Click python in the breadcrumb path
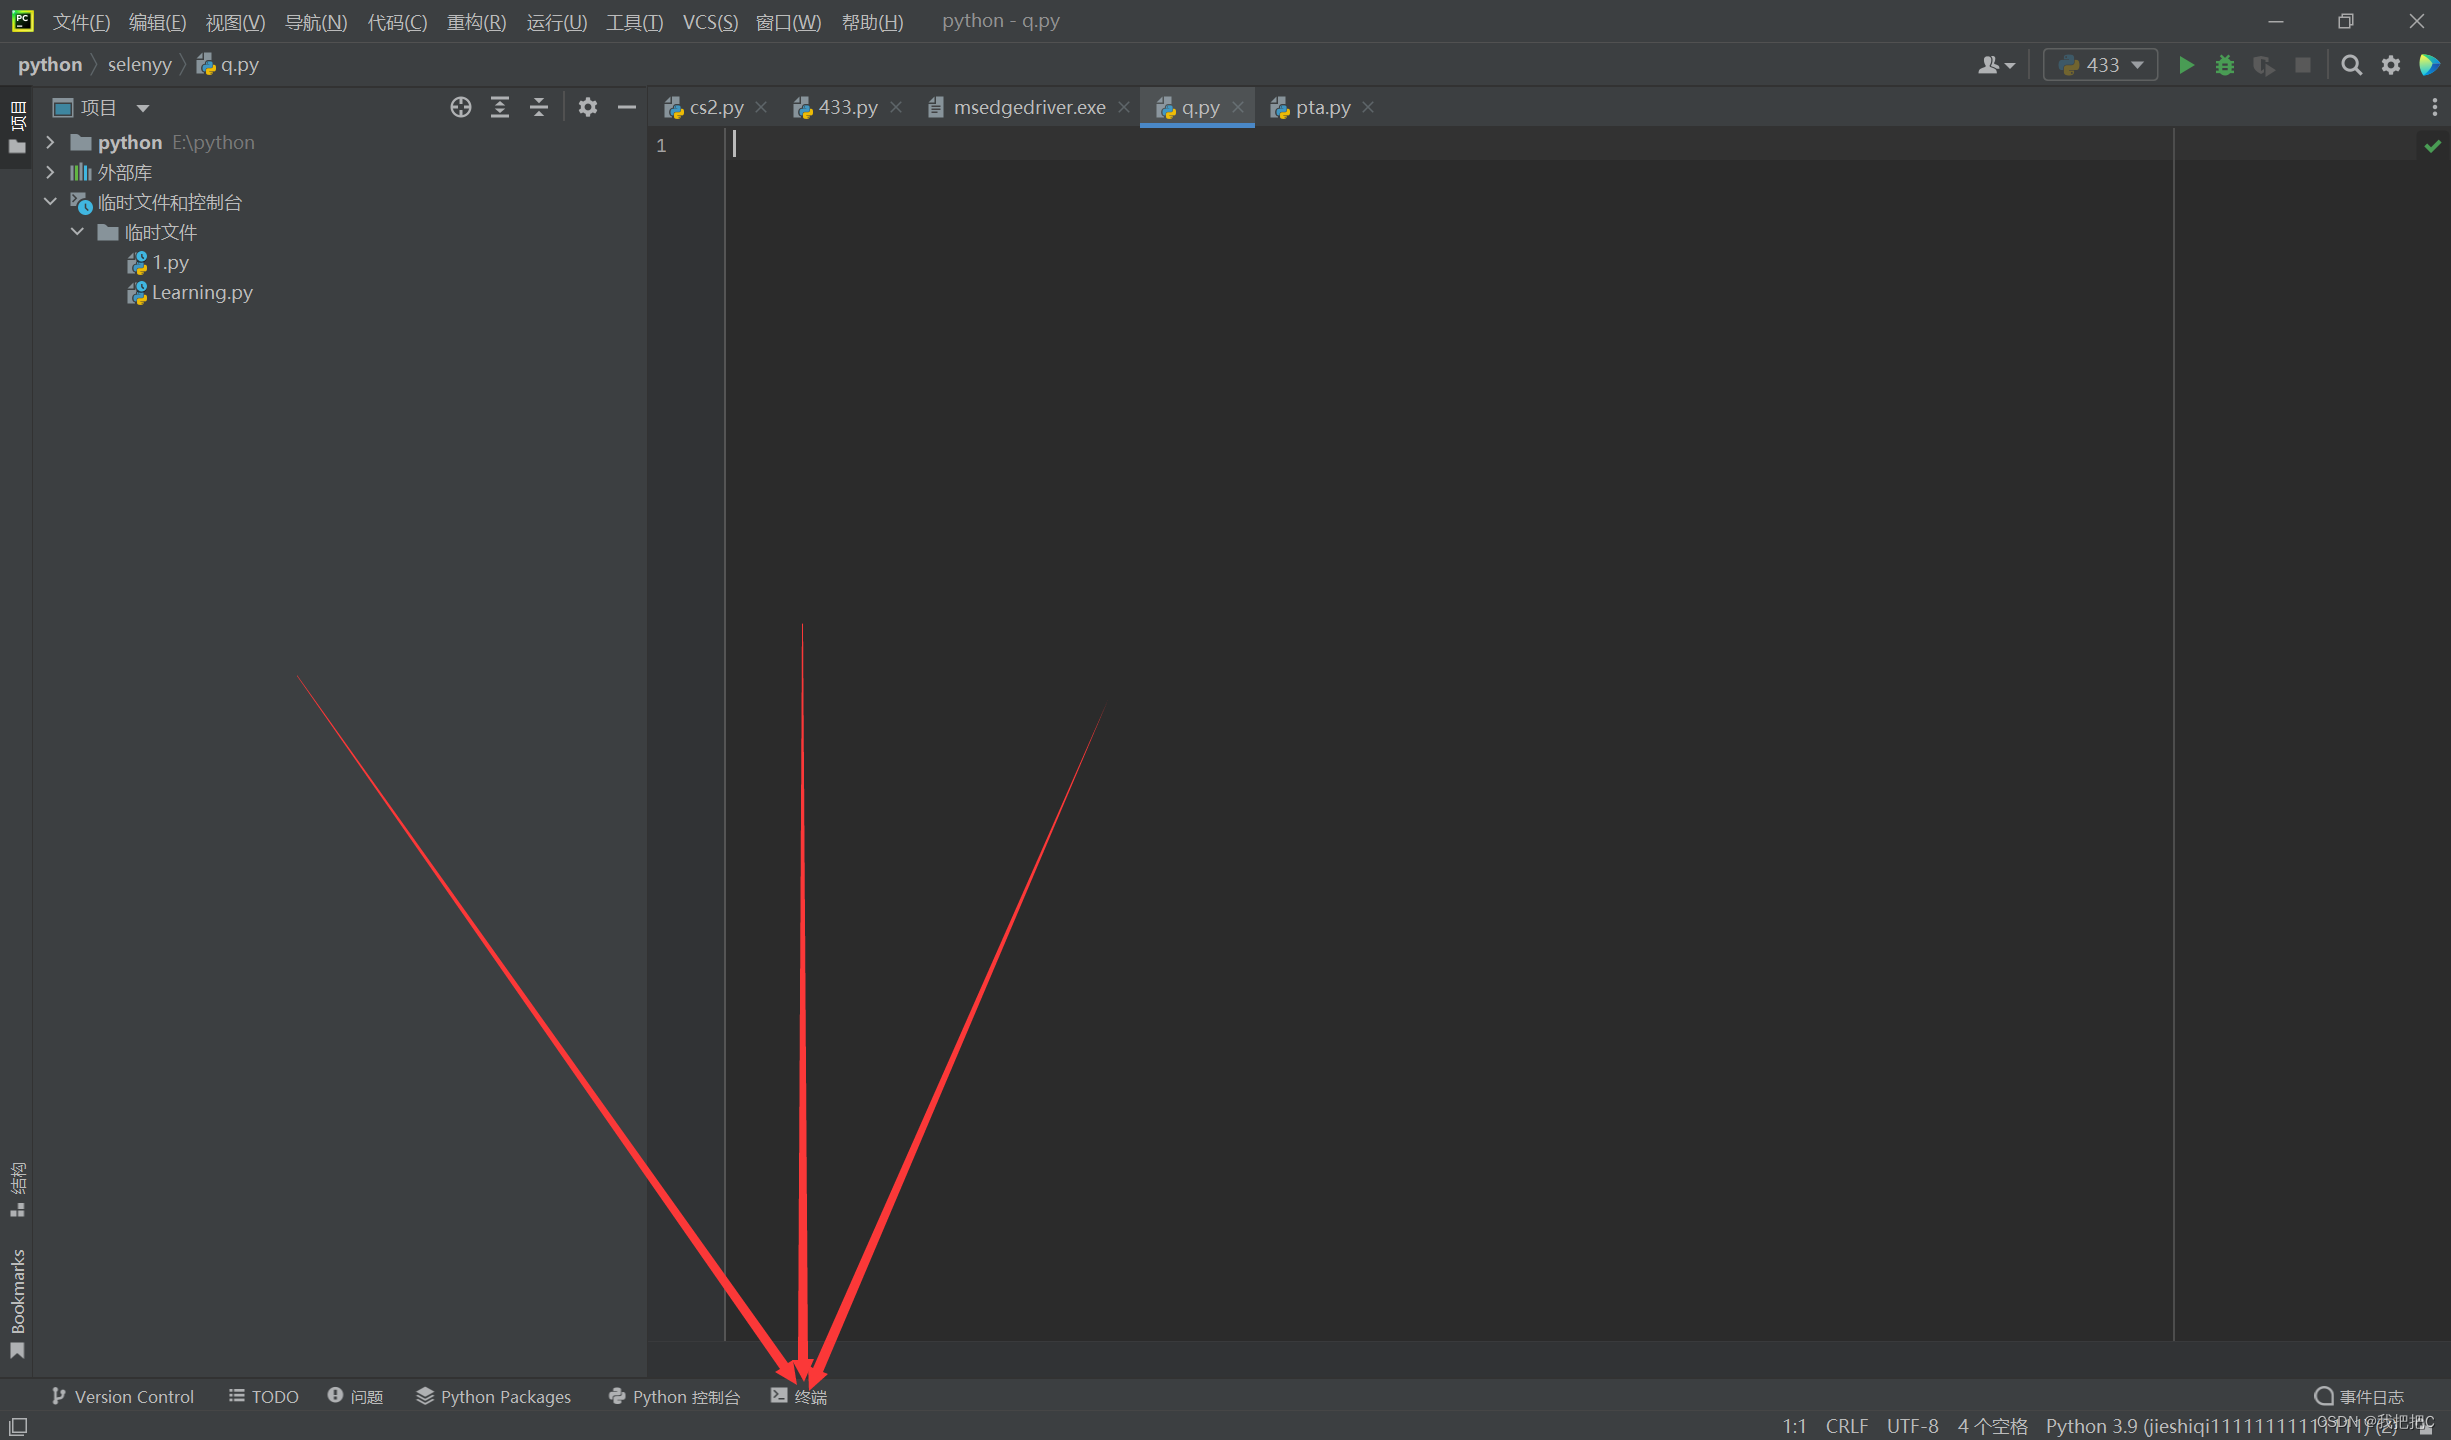 click(x=50, y=65)
